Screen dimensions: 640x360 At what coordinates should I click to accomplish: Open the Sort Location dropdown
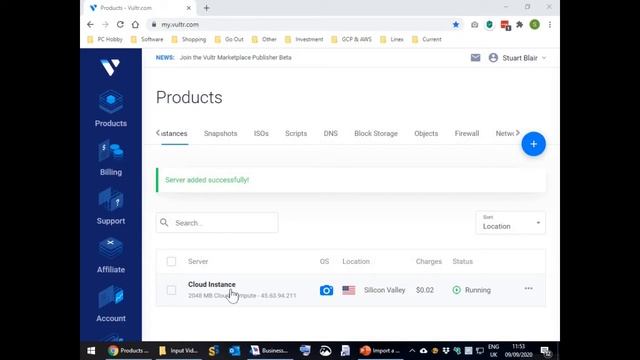pyautogui.click(x=511, y=222)
